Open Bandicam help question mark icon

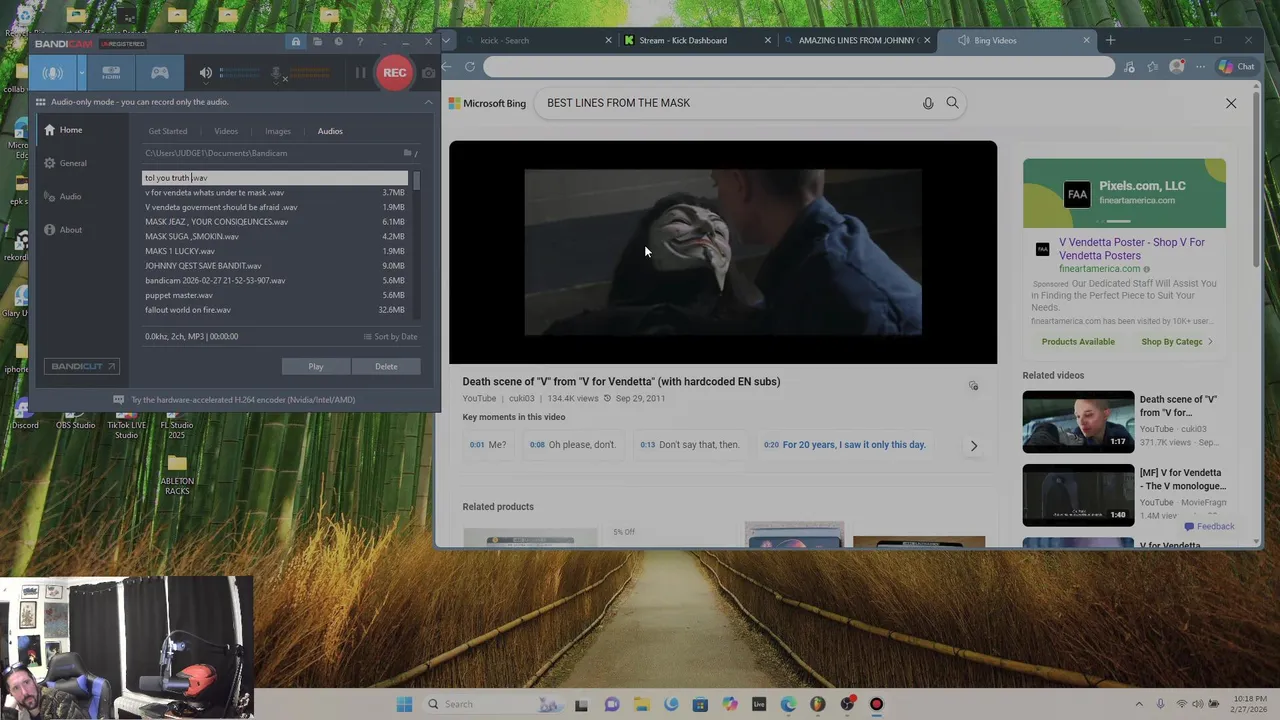(360, 42)
